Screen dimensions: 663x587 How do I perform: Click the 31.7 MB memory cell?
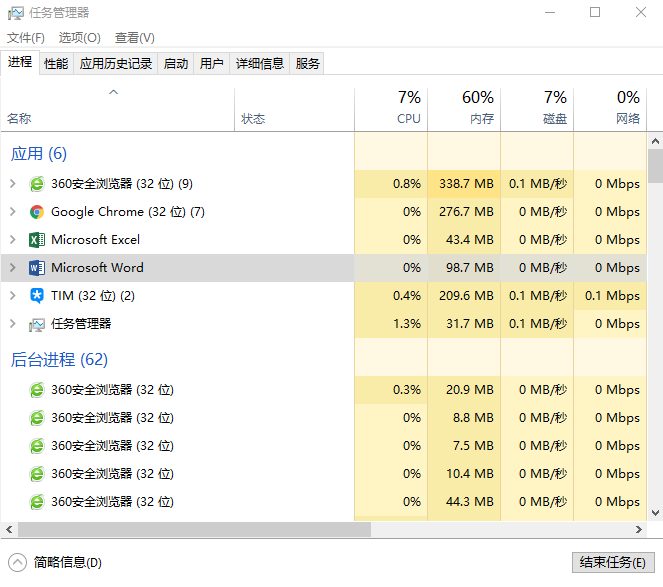click(x=464, y=324)
